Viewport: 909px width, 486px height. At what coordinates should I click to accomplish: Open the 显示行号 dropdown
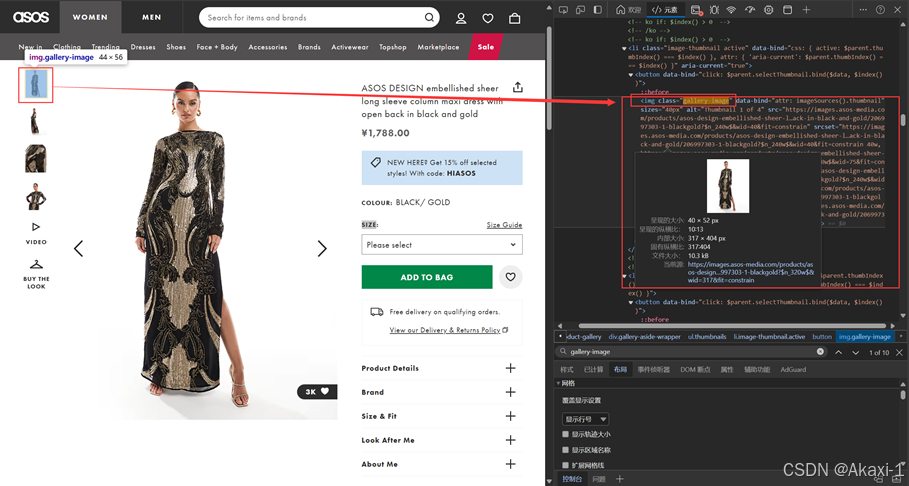(x=586, y=419)
